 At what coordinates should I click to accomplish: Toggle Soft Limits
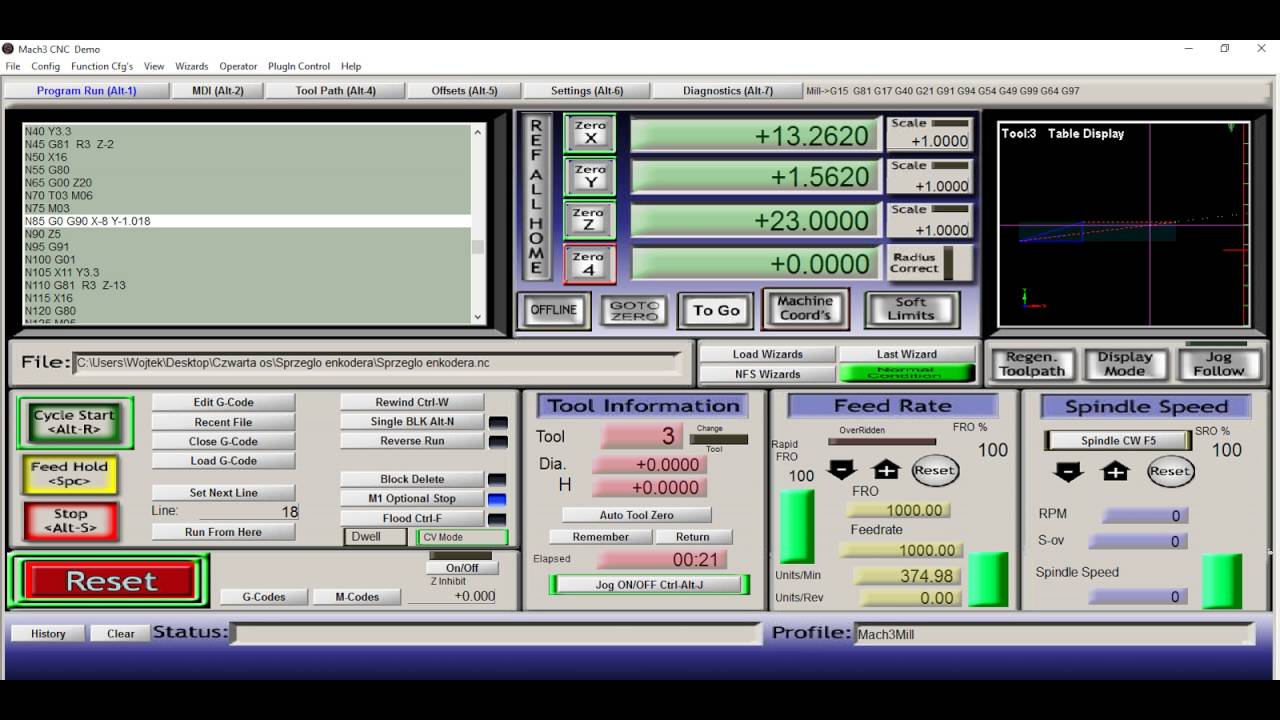(x=911, y=309)
